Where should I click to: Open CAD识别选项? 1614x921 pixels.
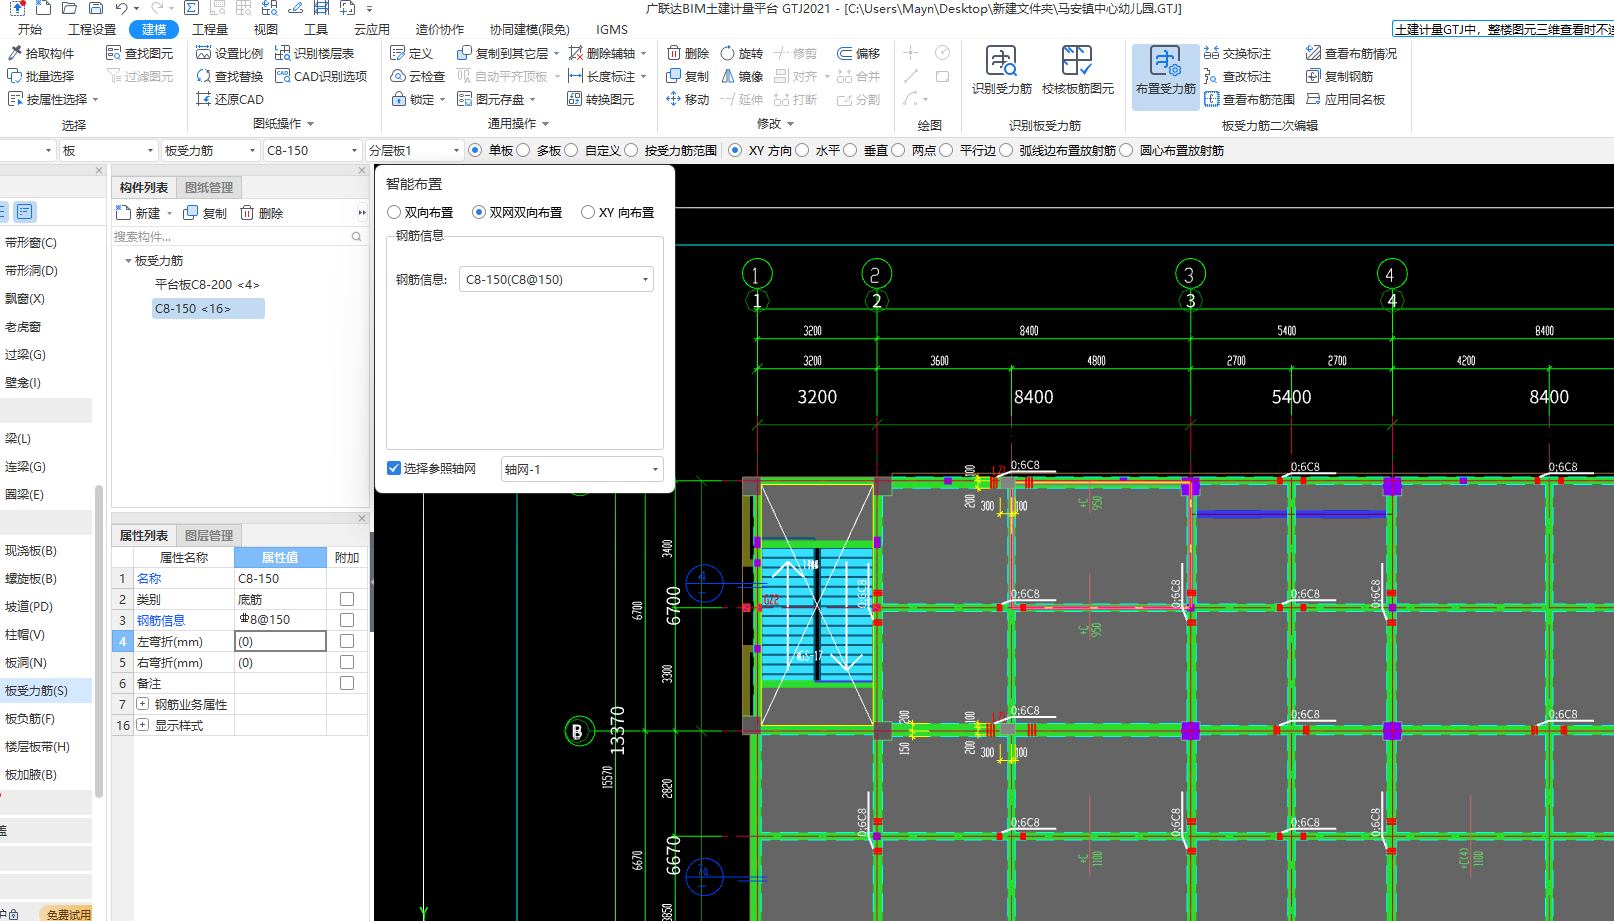pyautogui.click(x=321, y=76)
